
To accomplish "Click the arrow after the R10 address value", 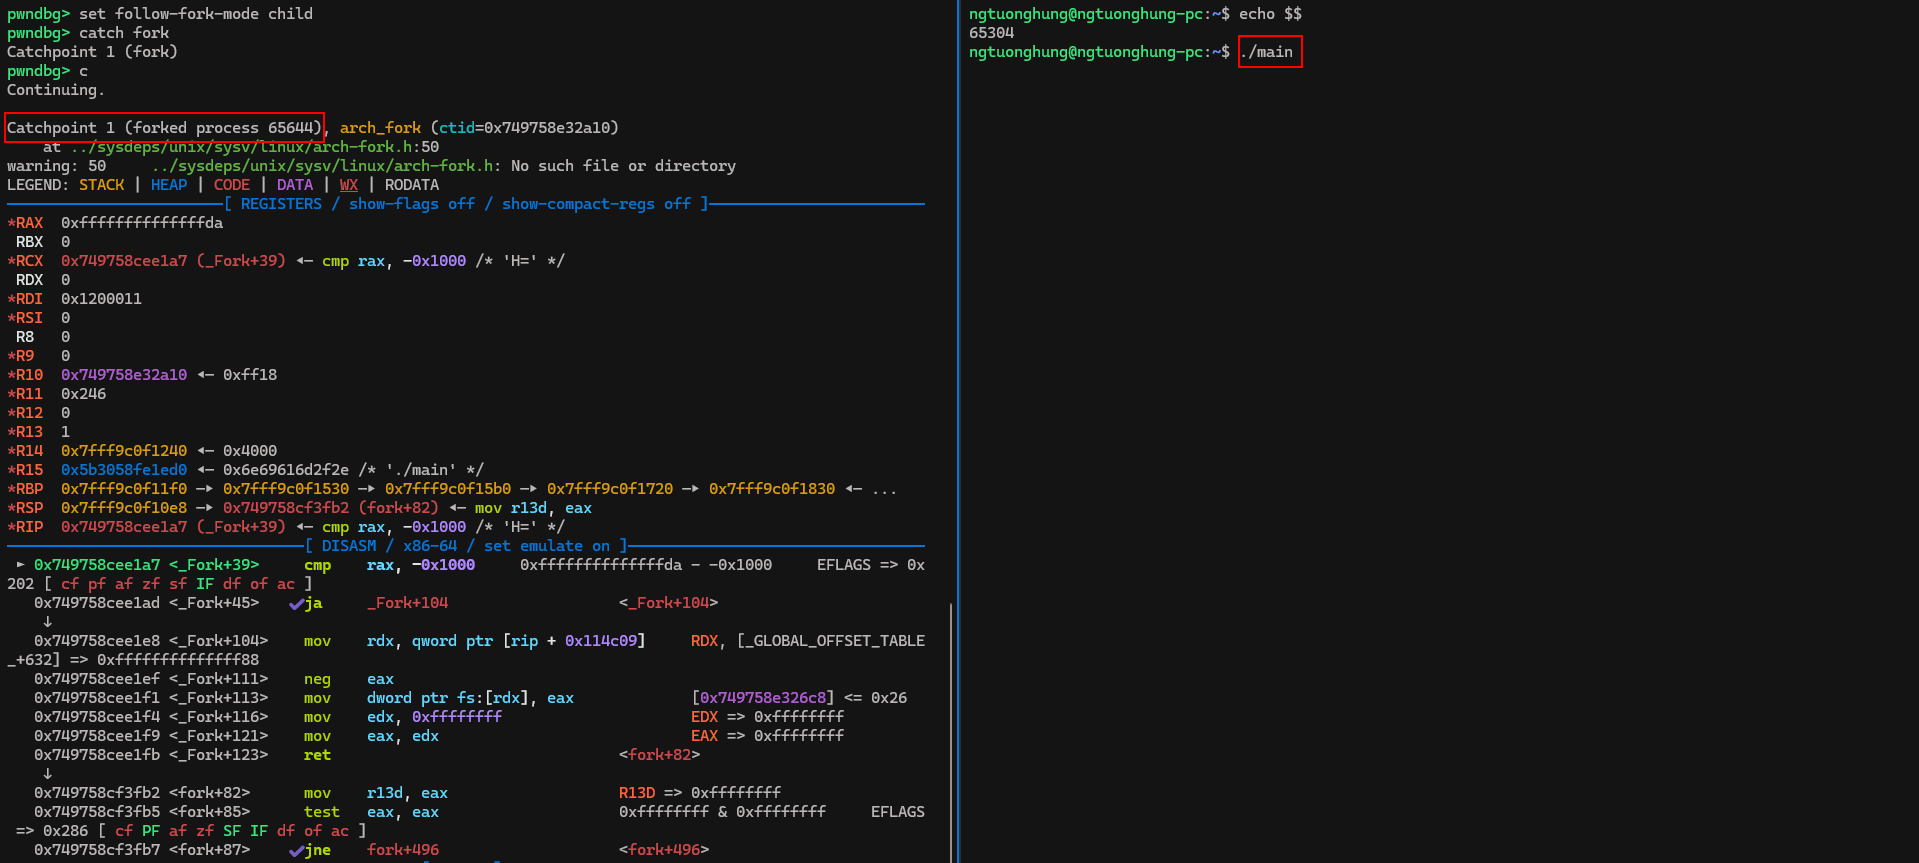I will coord(205,375).
